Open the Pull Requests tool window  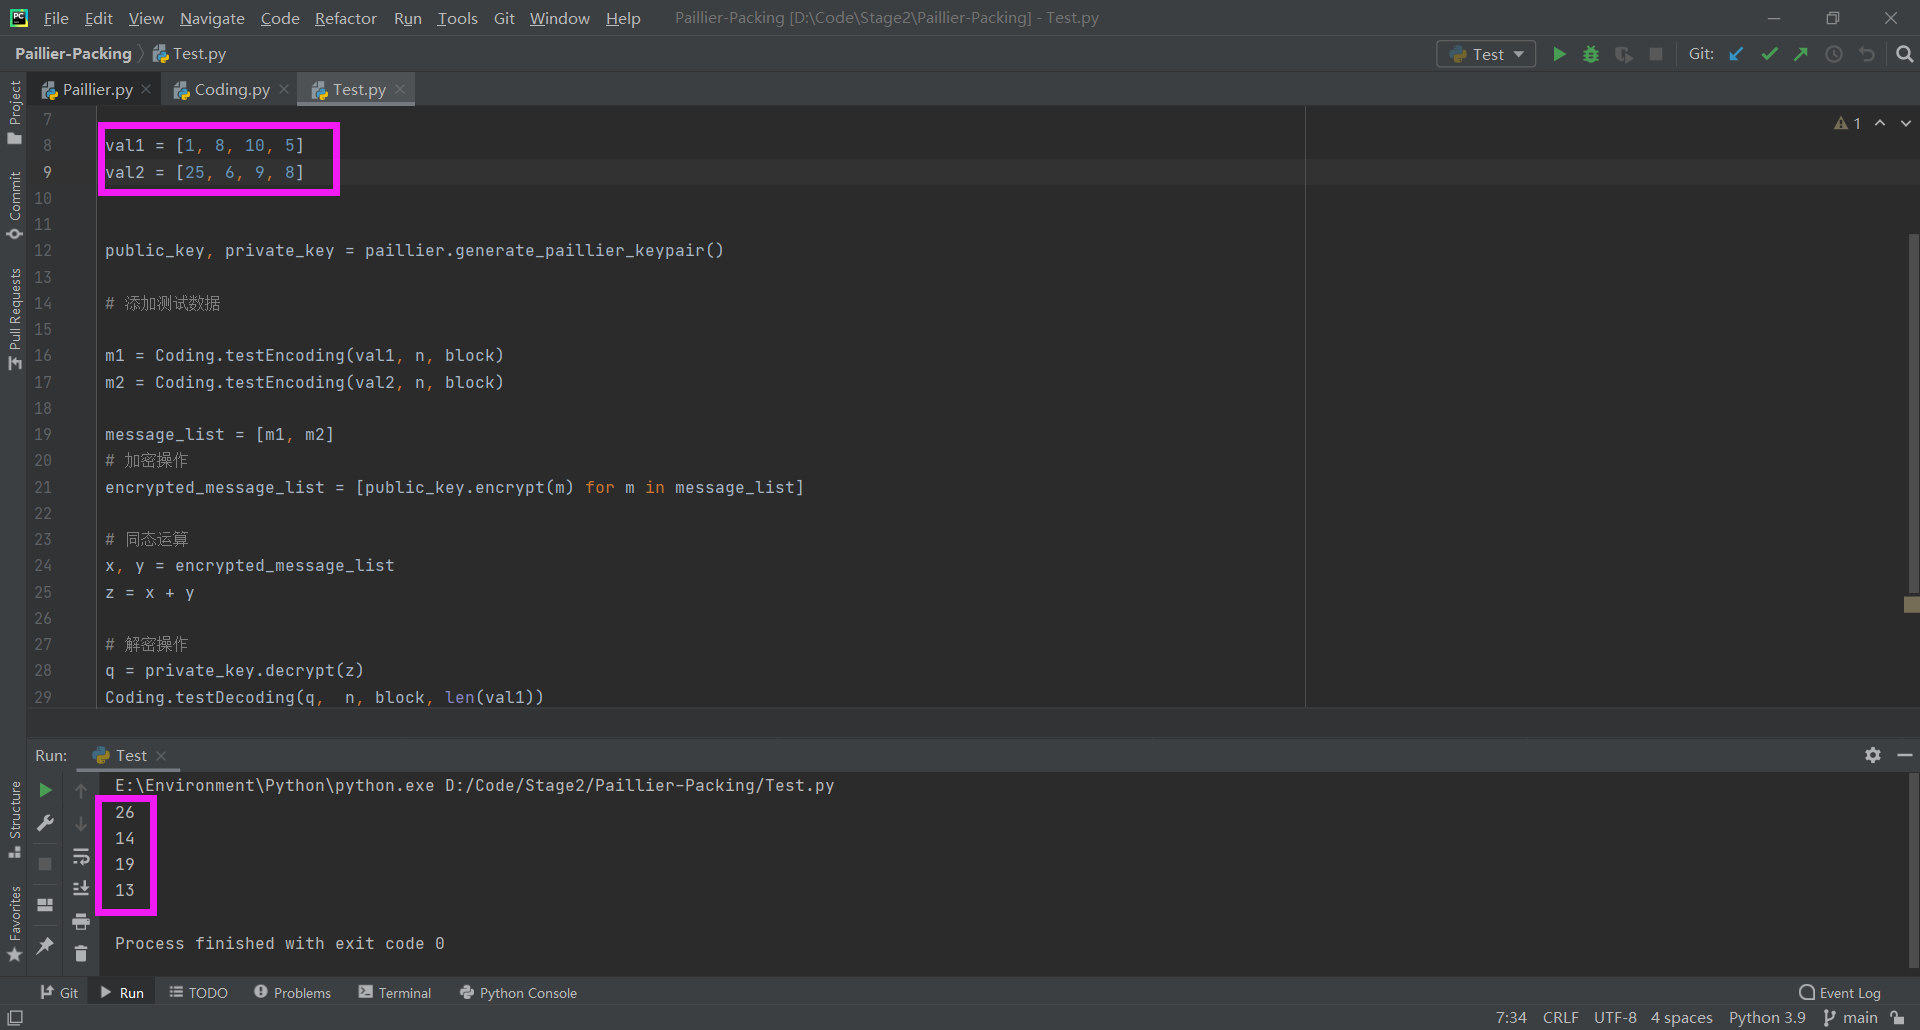14,318
